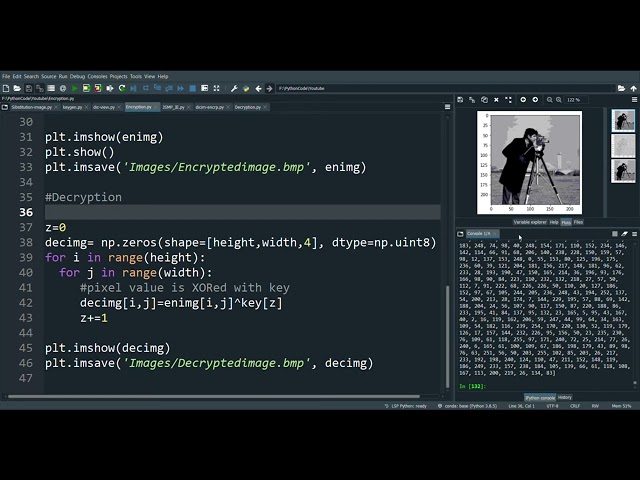Viewport: 640px width, 480px height.
Task: Open Plots pane hamburger options menu
Action: click(634, 100)
